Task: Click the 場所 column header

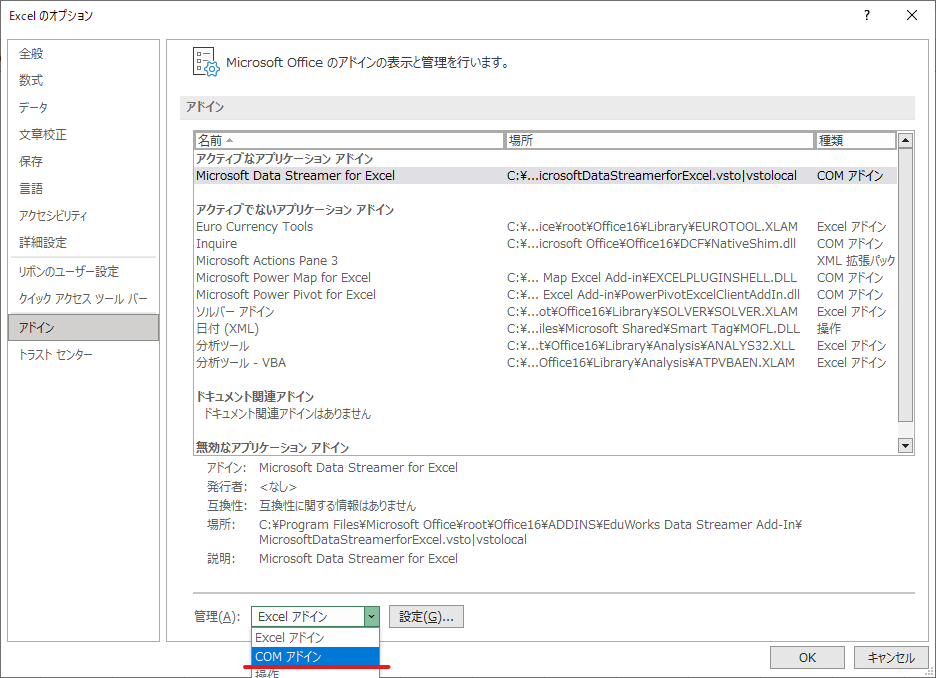Action: click(x=659, y=140)
